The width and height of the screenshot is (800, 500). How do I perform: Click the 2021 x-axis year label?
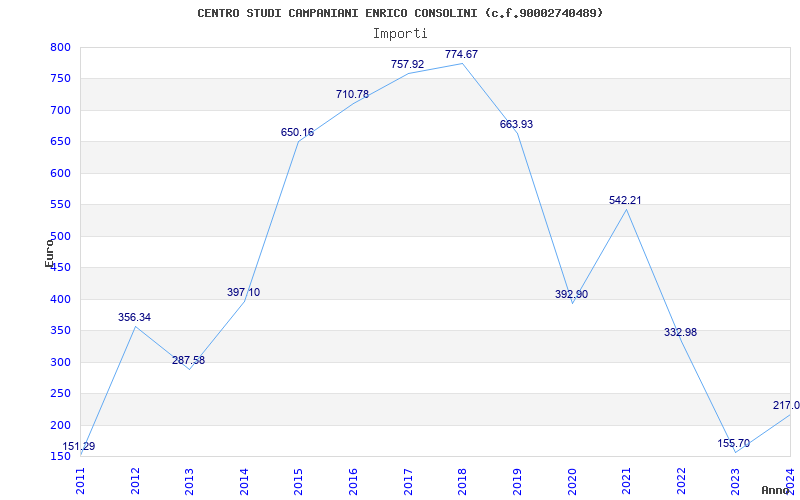pos(627,481)
